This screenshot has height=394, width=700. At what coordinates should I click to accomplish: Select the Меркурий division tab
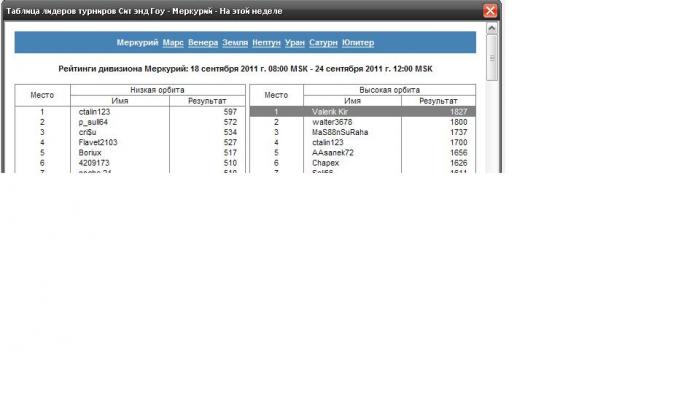coord(138,43)
